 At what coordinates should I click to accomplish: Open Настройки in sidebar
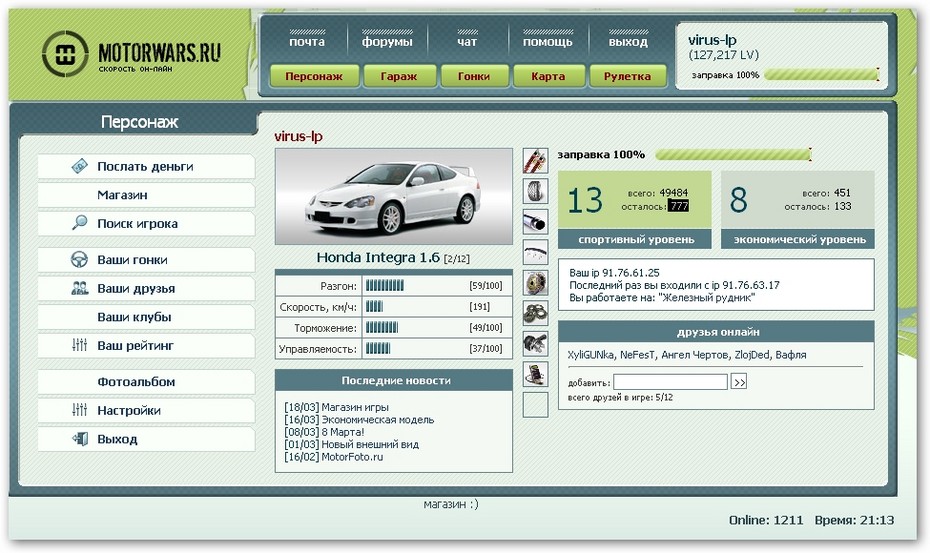coord(146,410)
